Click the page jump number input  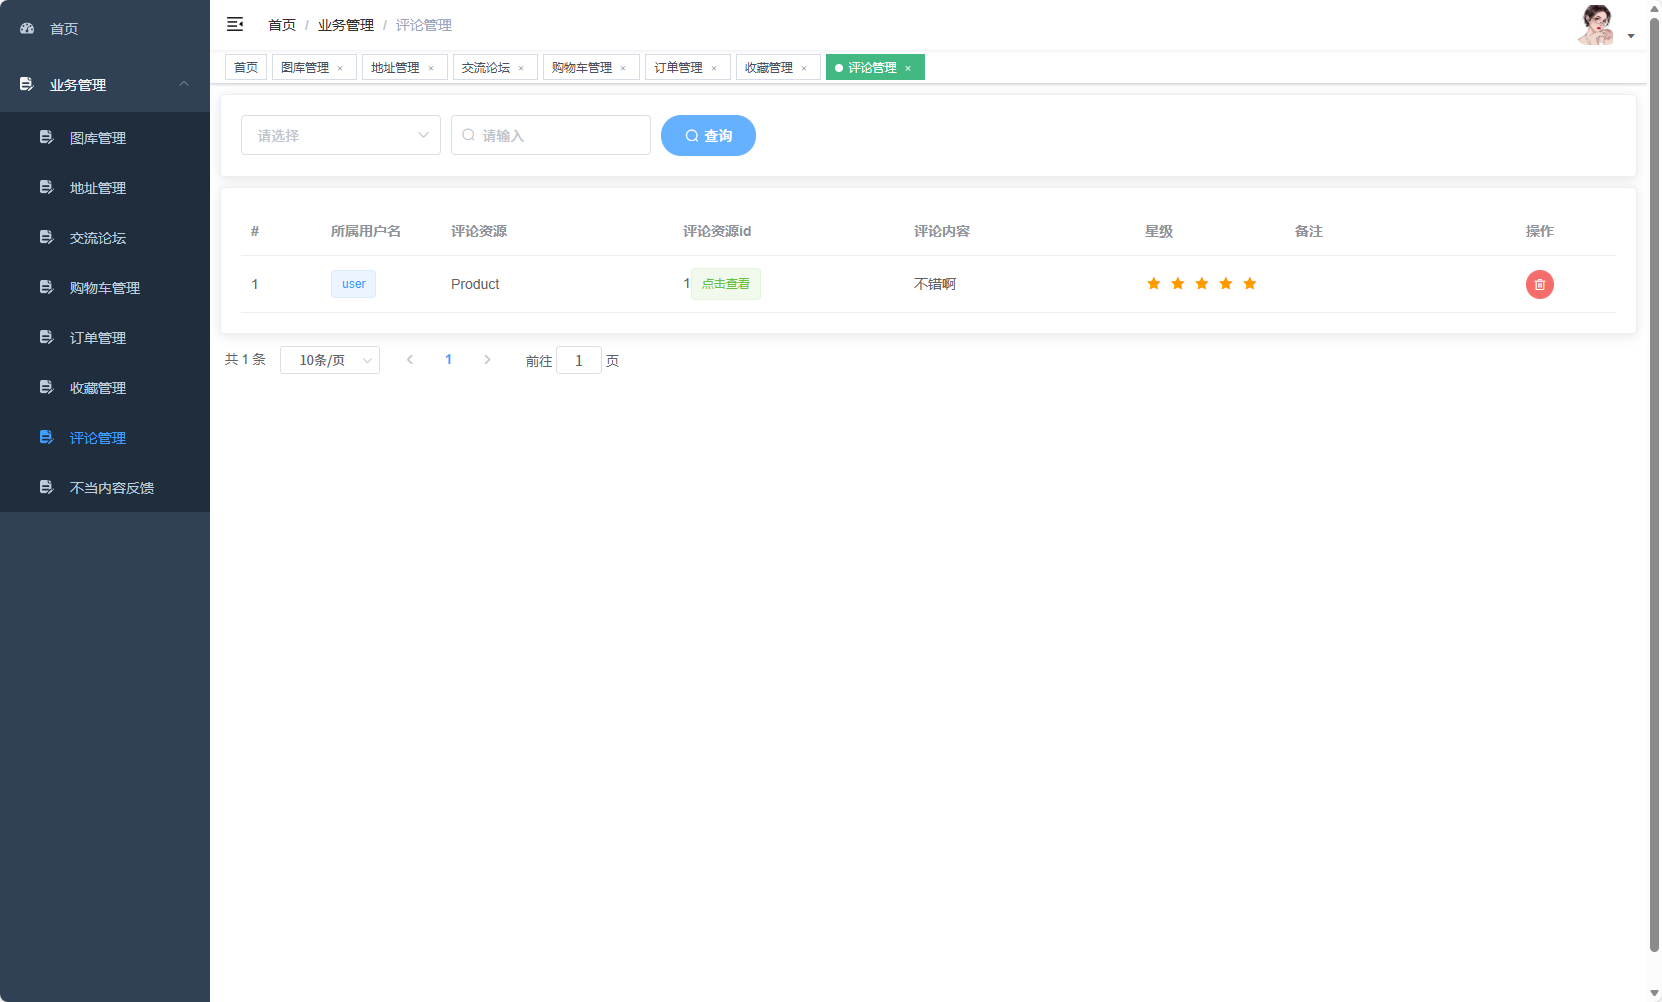click(578, 360)
